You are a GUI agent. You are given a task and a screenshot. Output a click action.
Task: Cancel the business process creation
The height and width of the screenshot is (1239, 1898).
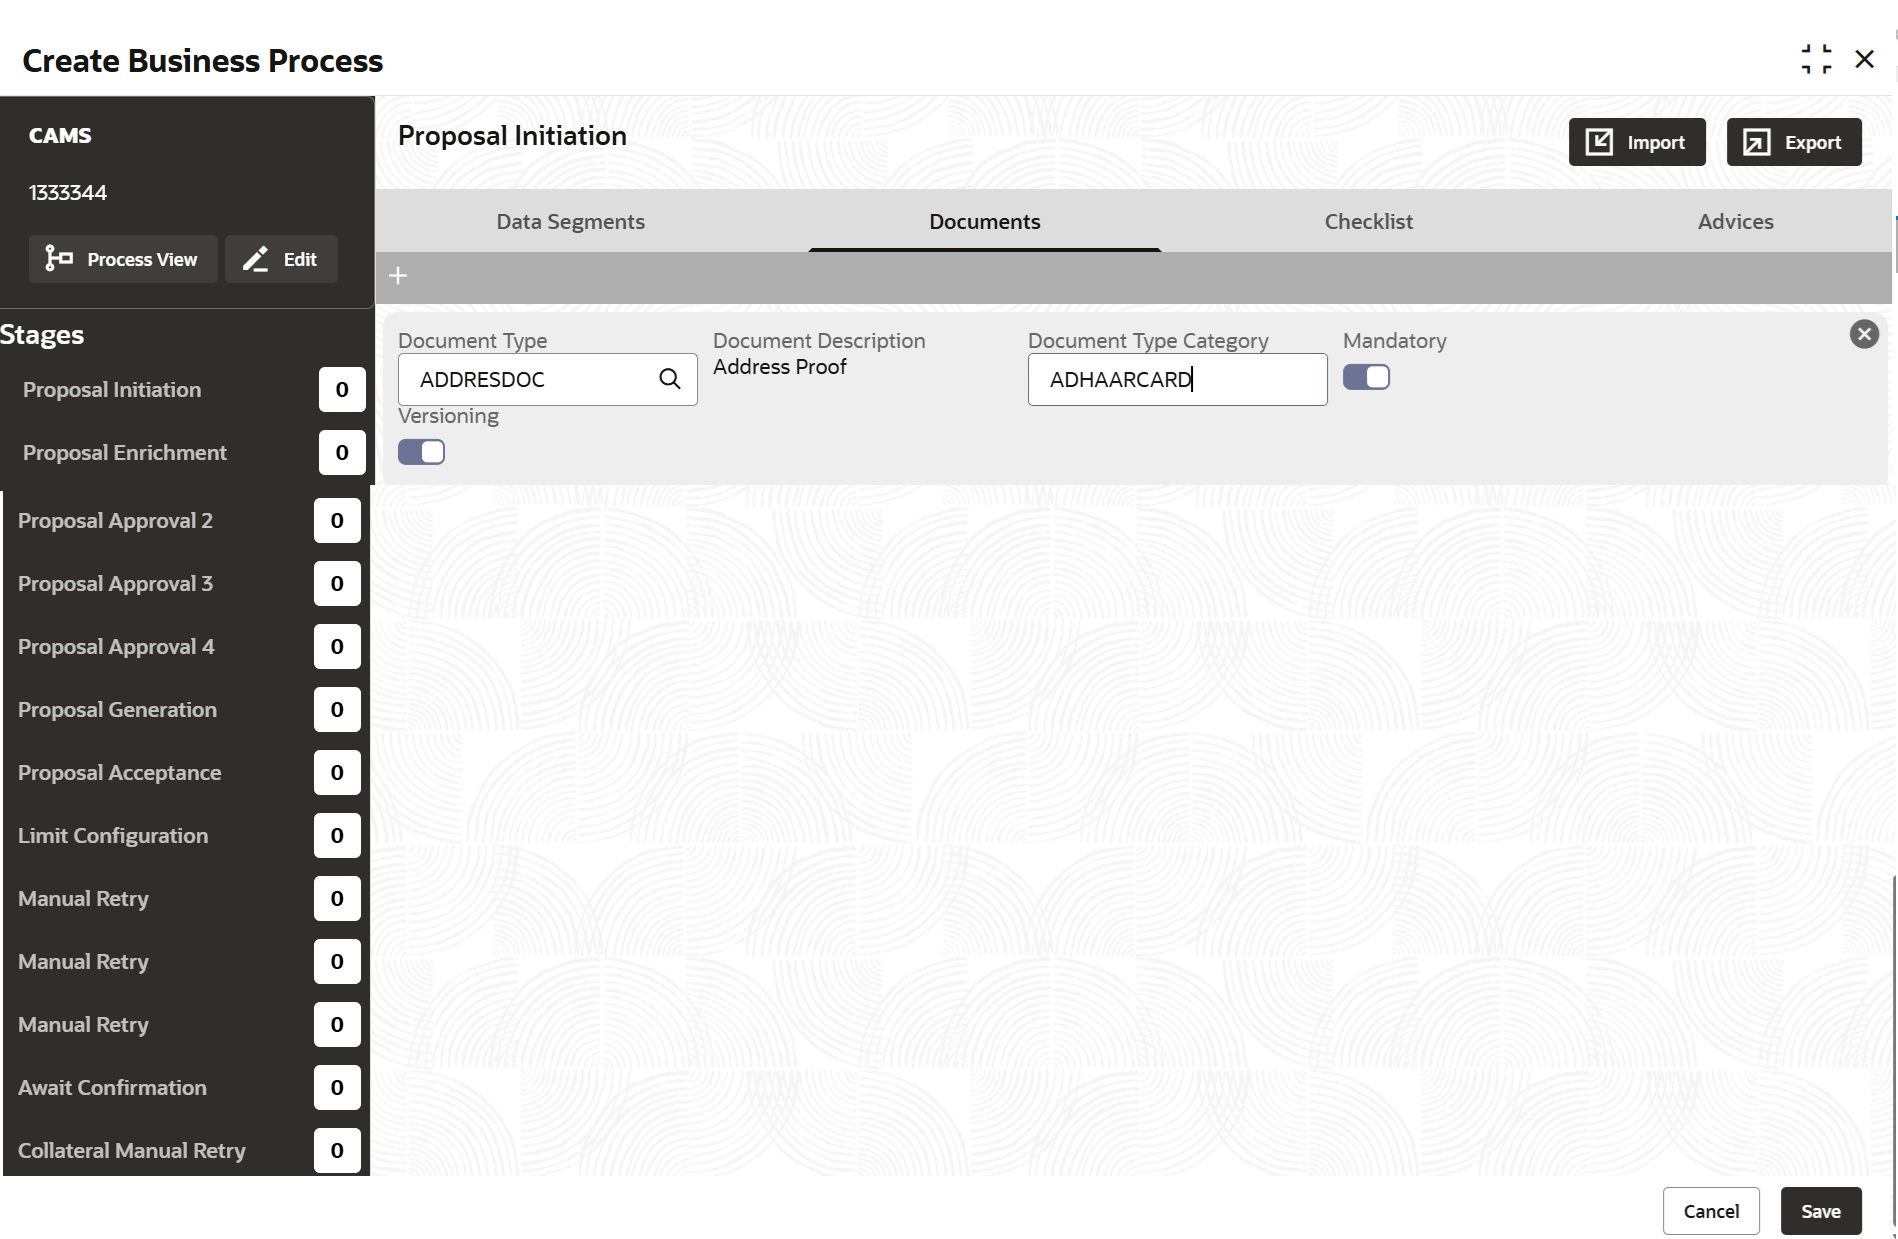(x=1711, y=1211)
